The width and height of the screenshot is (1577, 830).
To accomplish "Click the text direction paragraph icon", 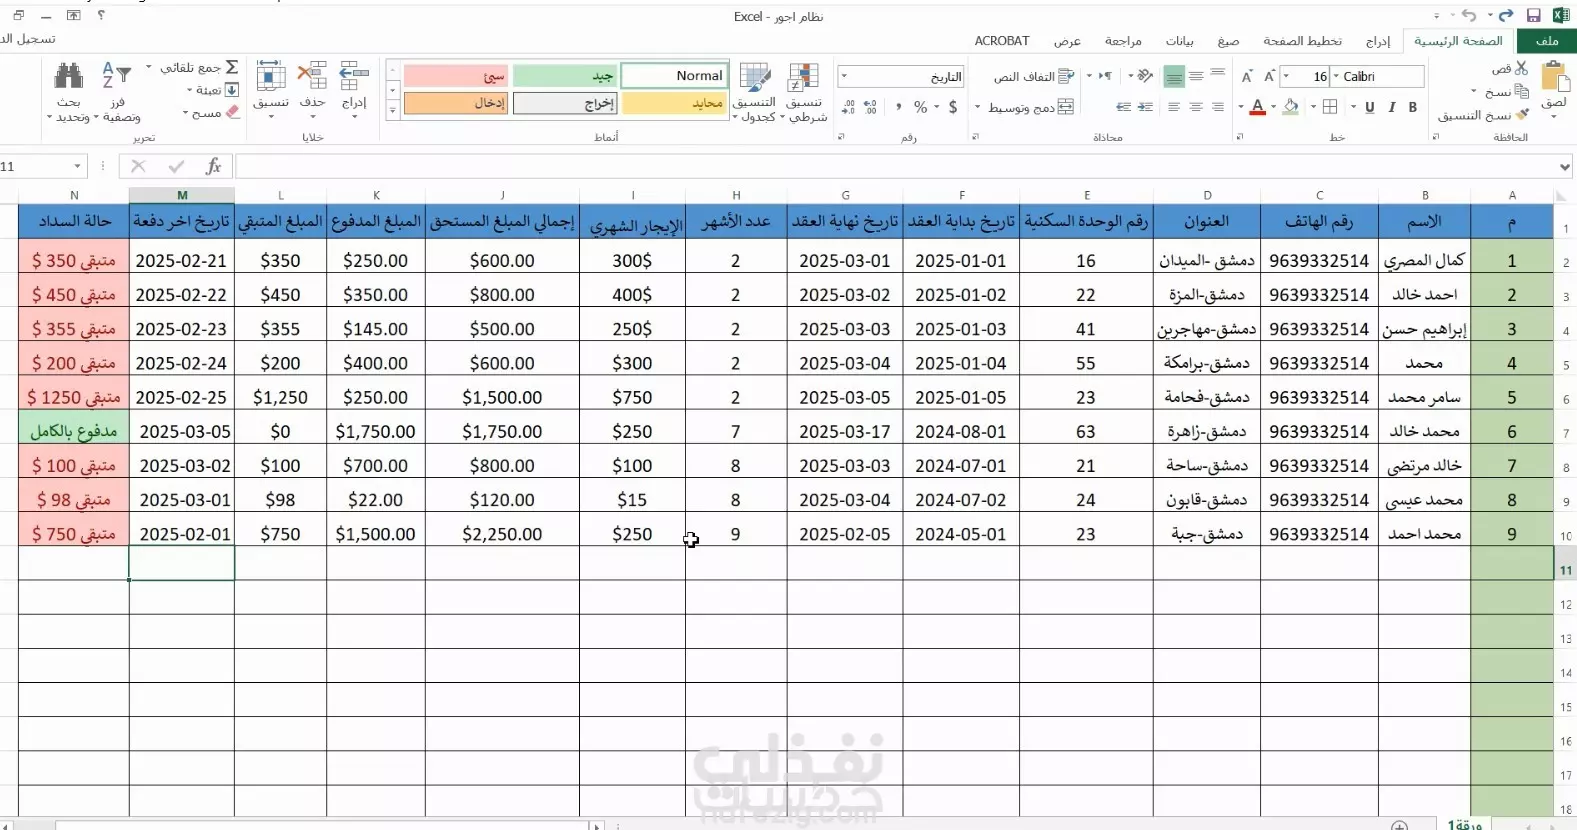I will click(x=1105, y=76).
